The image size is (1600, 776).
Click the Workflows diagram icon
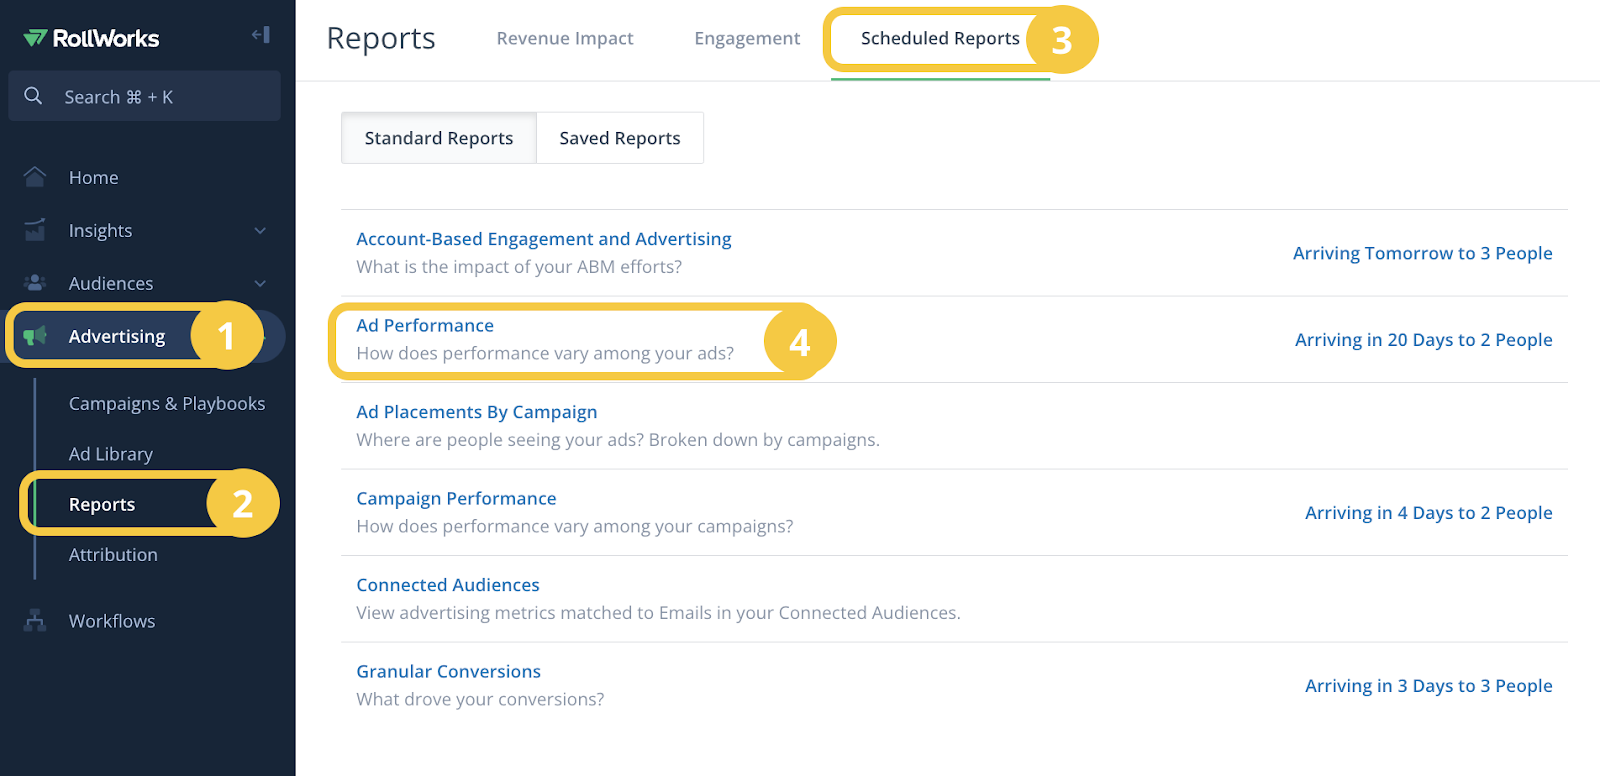pyautogui.click(x=35, y=621)
